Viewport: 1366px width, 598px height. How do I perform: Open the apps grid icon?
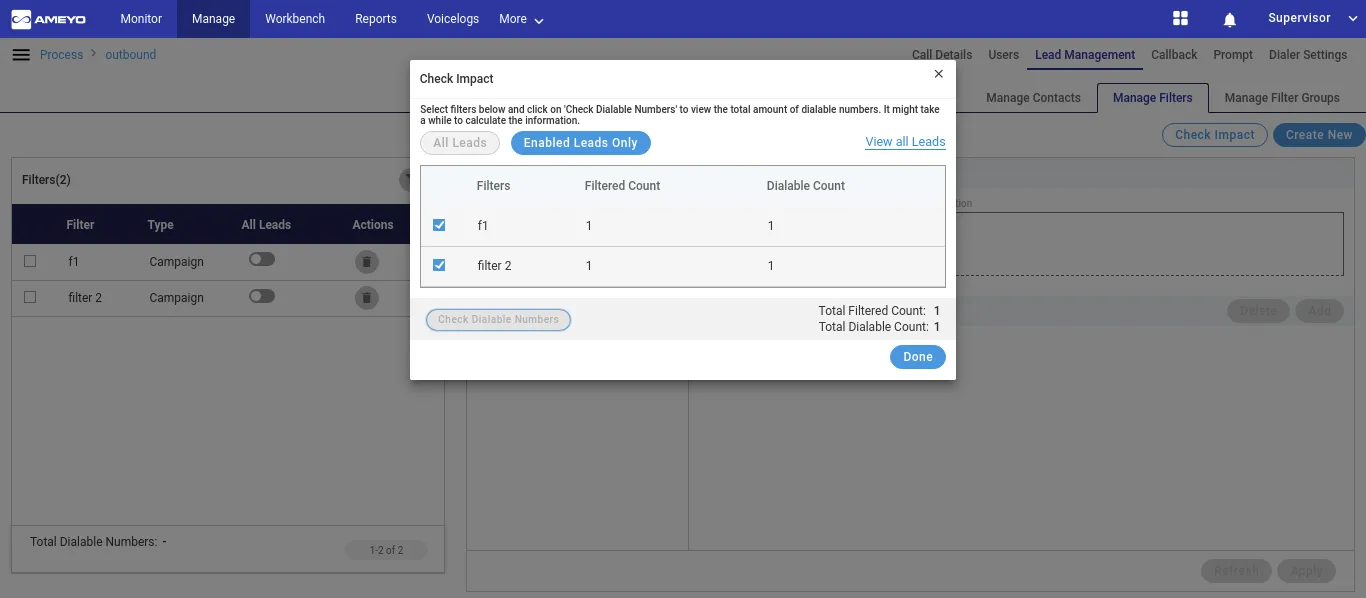pyautogui.click(x=1180, y=19)
